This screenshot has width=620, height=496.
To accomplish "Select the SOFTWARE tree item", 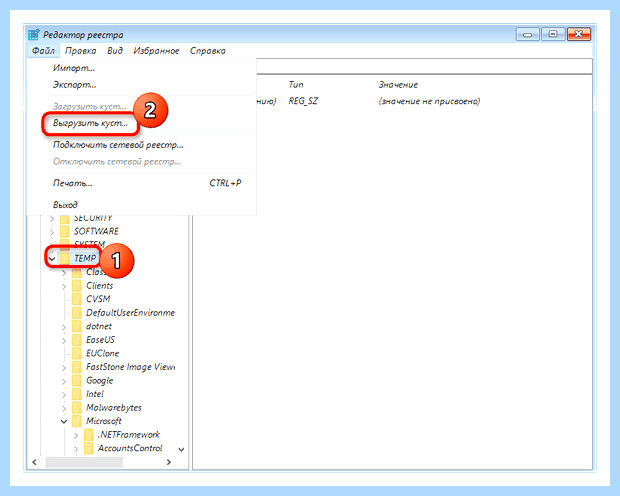I will point(96,231).
